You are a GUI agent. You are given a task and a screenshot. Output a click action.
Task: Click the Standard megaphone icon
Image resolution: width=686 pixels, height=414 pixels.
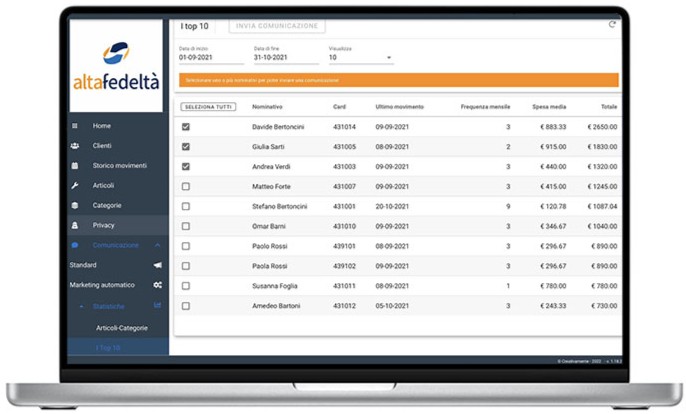click(158, 265)
